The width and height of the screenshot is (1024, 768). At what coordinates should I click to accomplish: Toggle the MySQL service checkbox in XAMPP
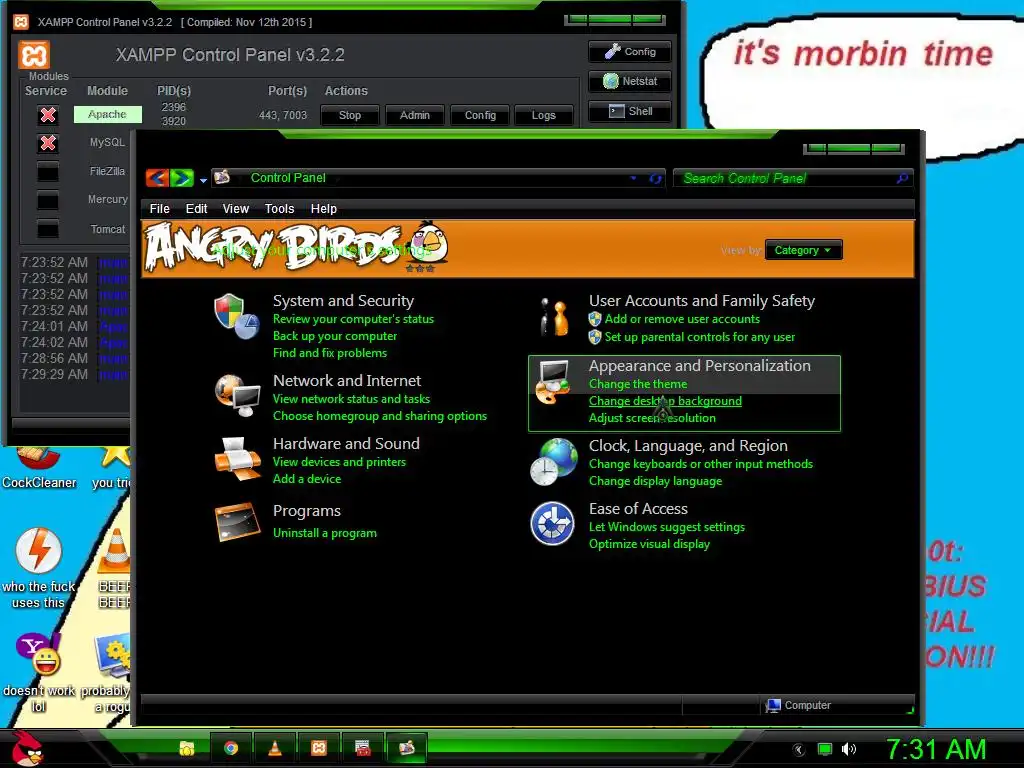(48, 143)
